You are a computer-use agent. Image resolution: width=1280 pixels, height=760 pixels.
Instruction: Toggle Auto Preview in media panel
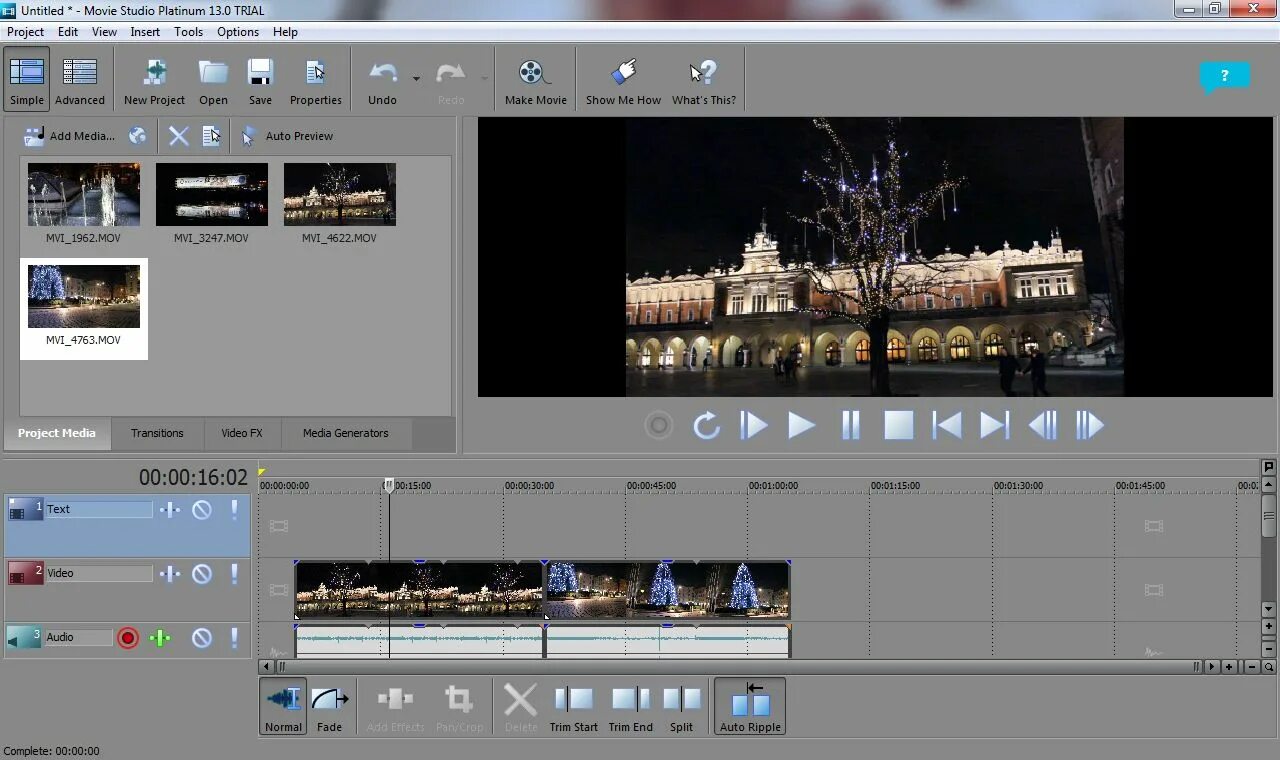(286, 136)
